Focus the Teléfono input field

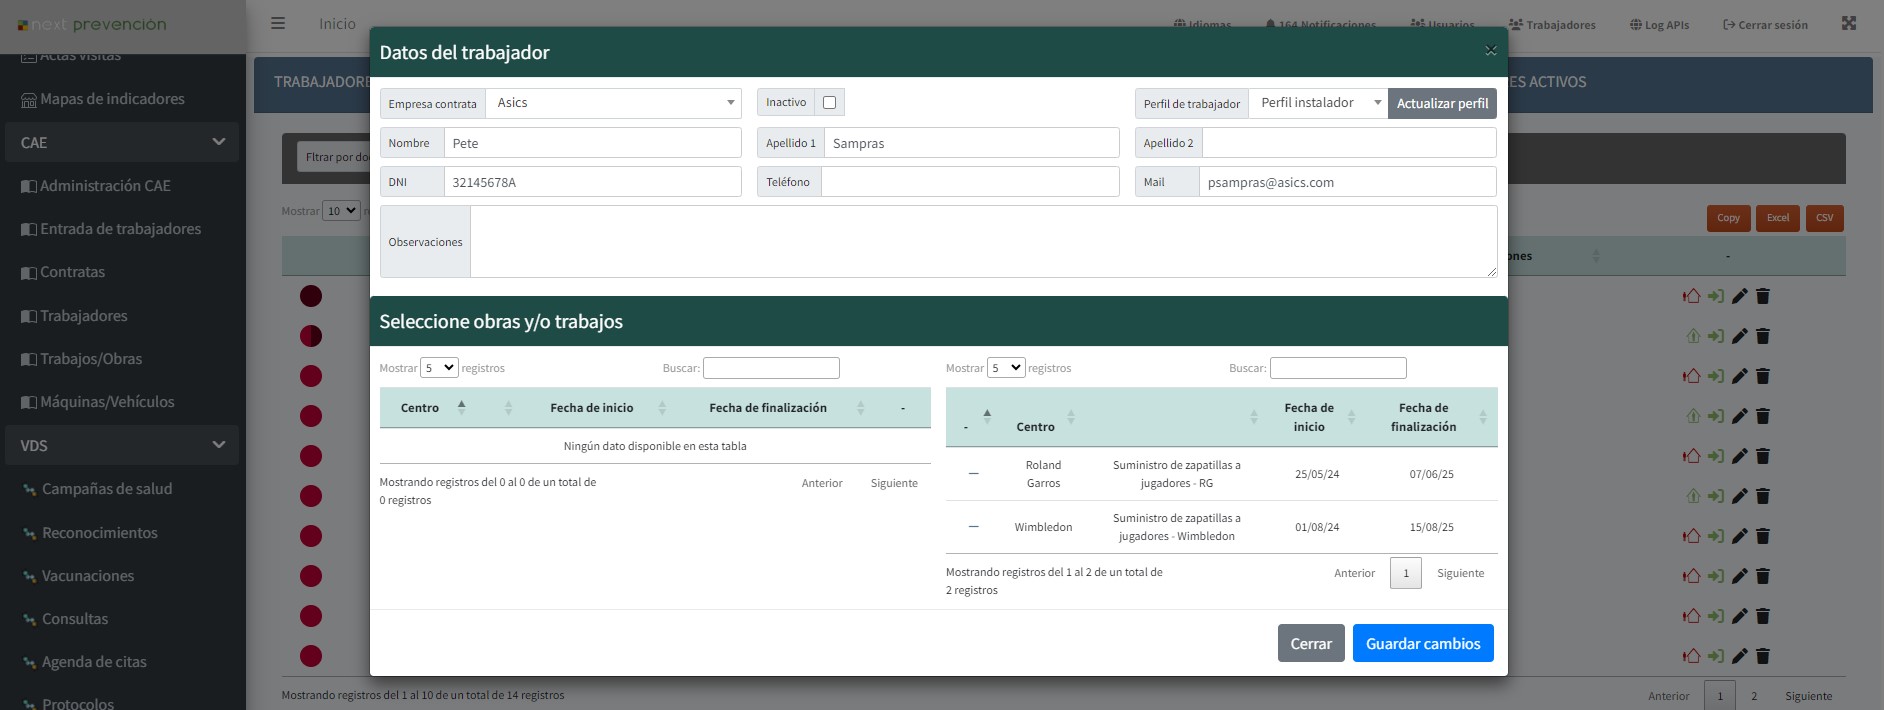(x=970, y=182)
